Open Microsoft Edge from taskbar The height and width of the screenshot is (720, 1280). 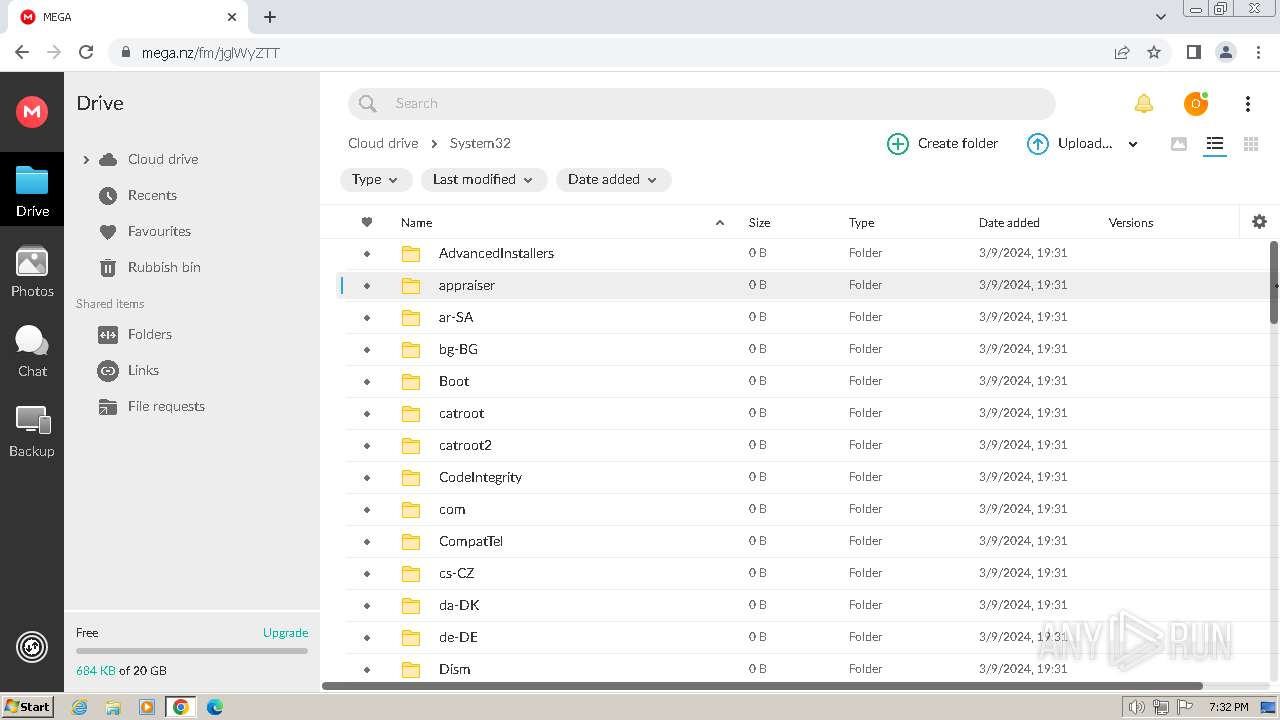coord(214,706)
